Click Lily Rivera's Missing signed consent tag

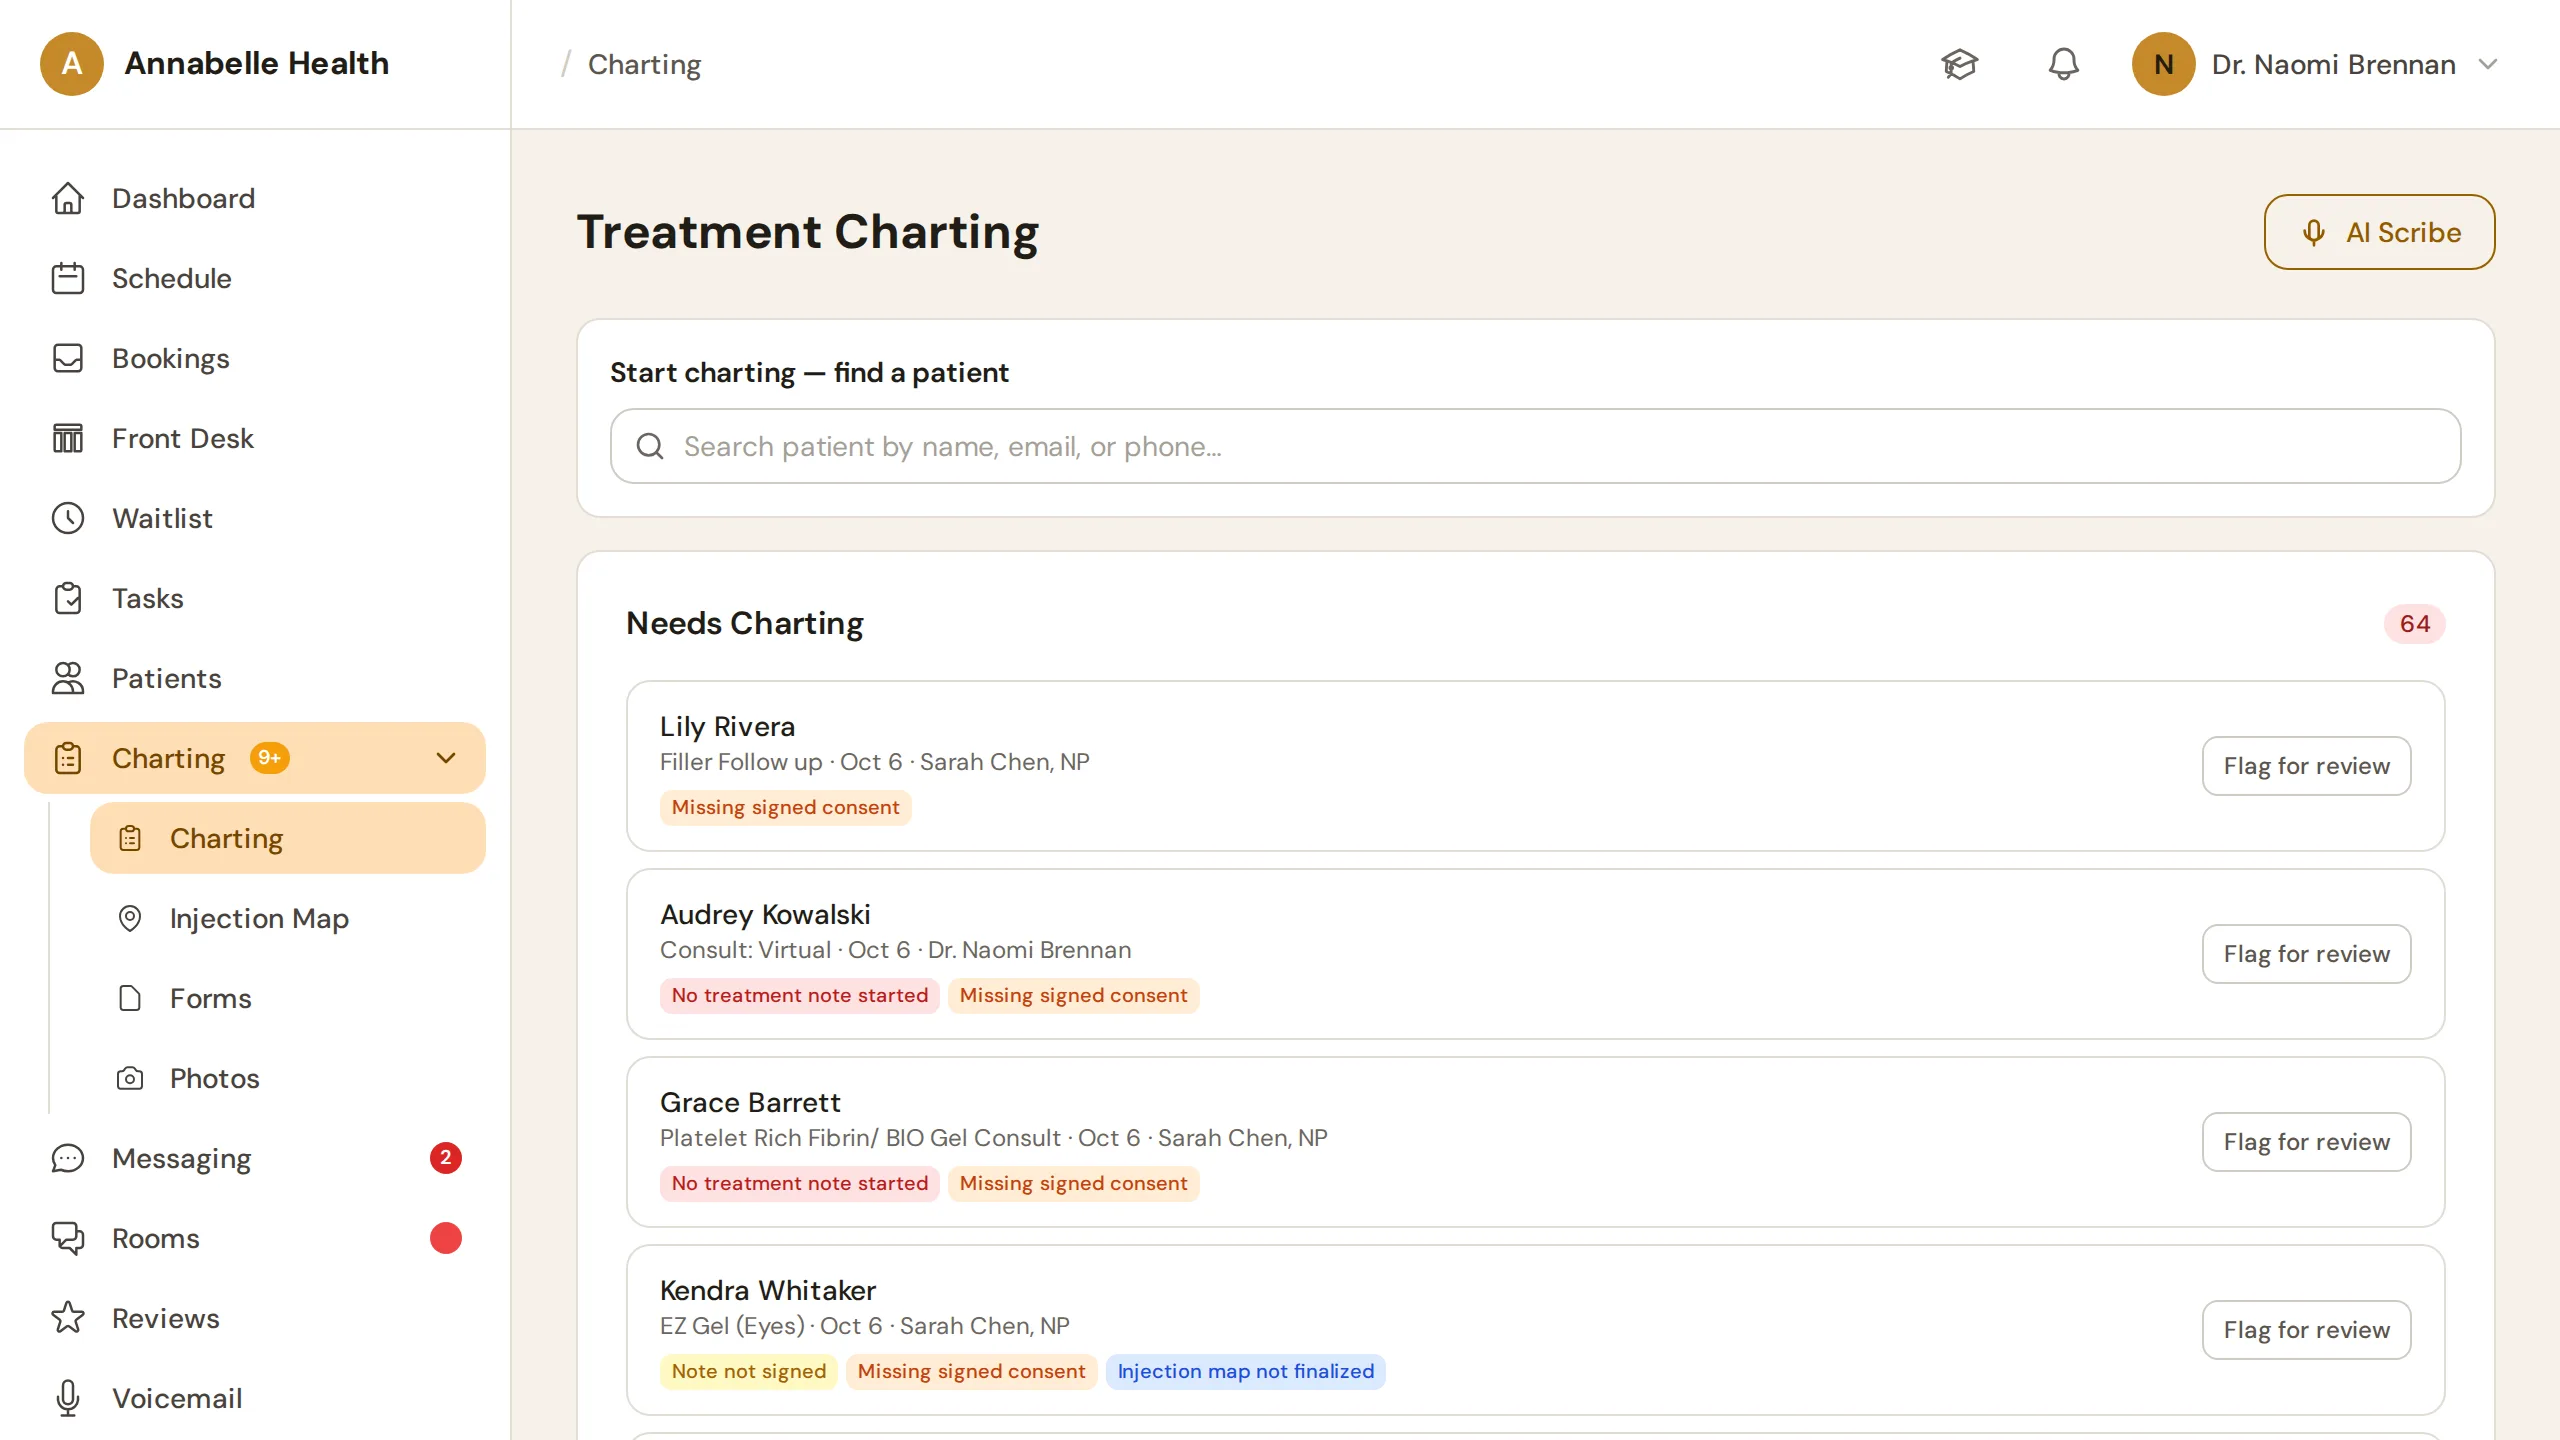786,807
